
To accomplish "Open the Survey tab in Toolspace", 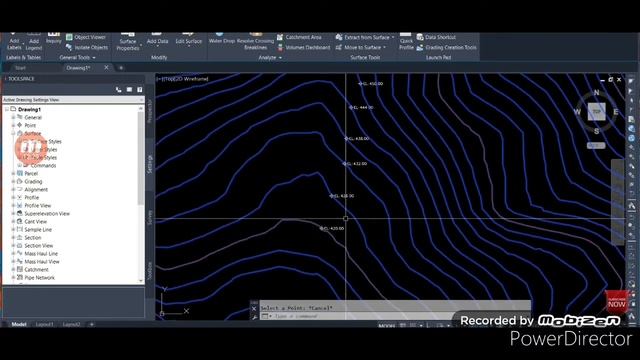I will [149, 218].
